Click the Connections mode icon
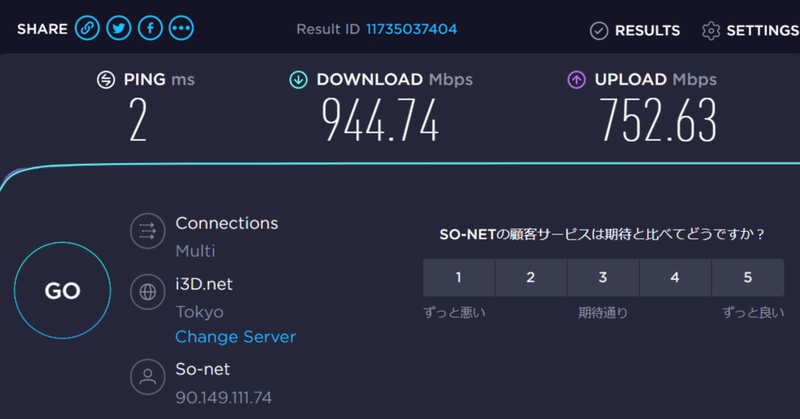Viewport: 800px width, 419px height. point(148,232)
